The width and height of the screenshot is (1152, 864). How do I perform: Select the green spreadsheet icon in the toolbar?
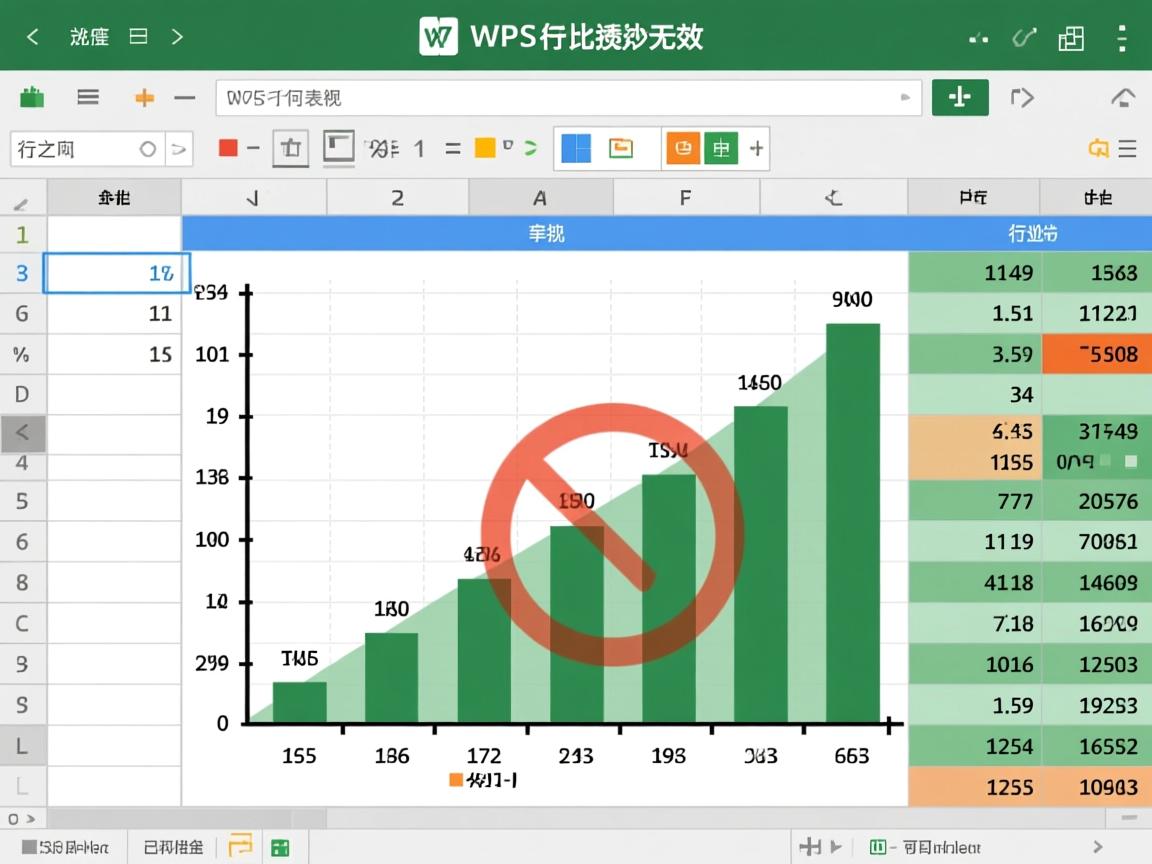coord(31,97)
